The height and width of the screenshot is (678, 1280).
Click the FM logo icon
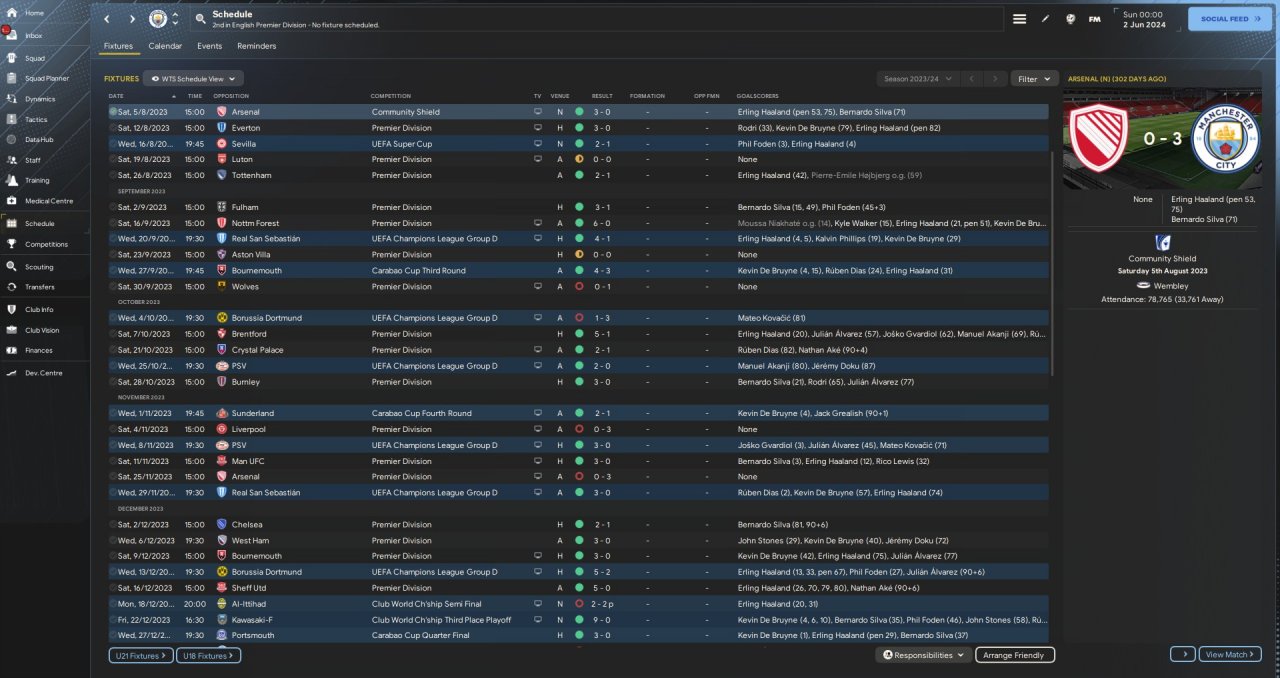(x=1095, y=19)
